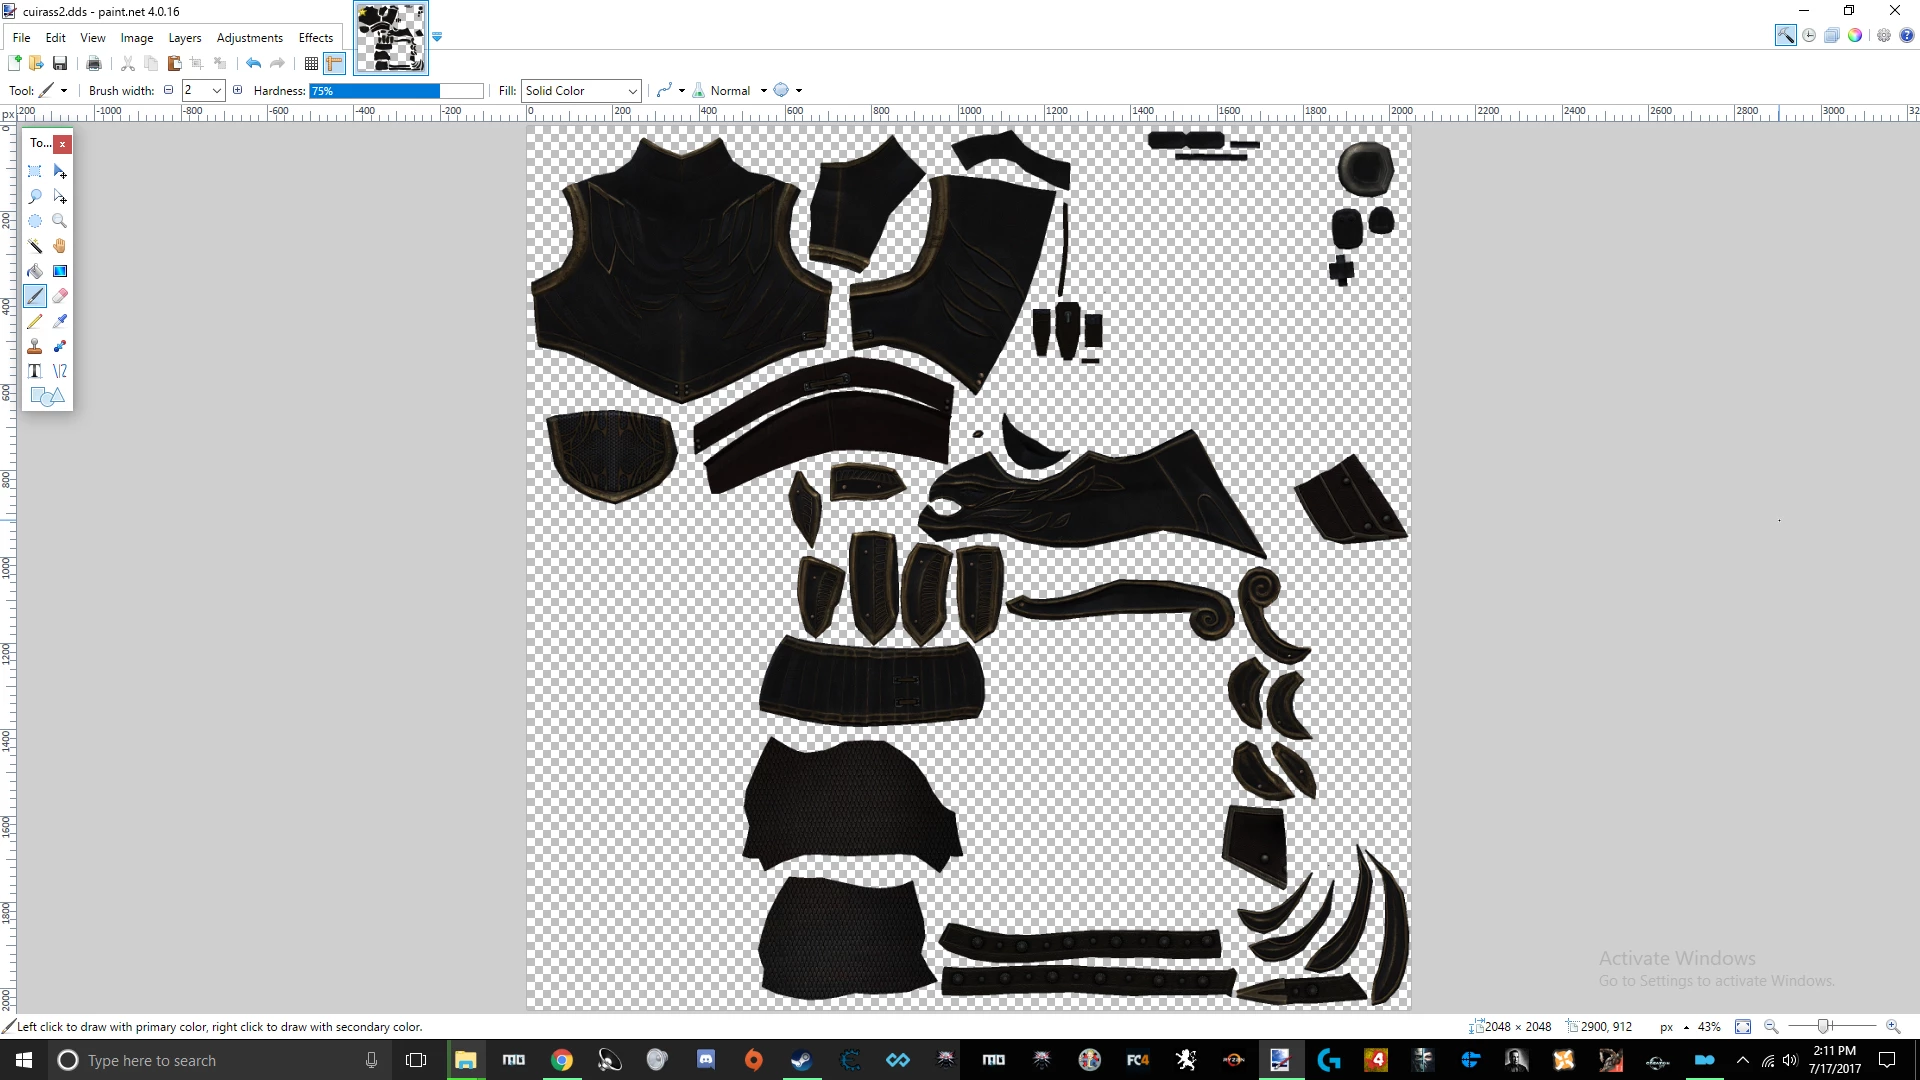Click the Open file toolbar icon
This screenshot has height=1080, width=1920.
36,63
